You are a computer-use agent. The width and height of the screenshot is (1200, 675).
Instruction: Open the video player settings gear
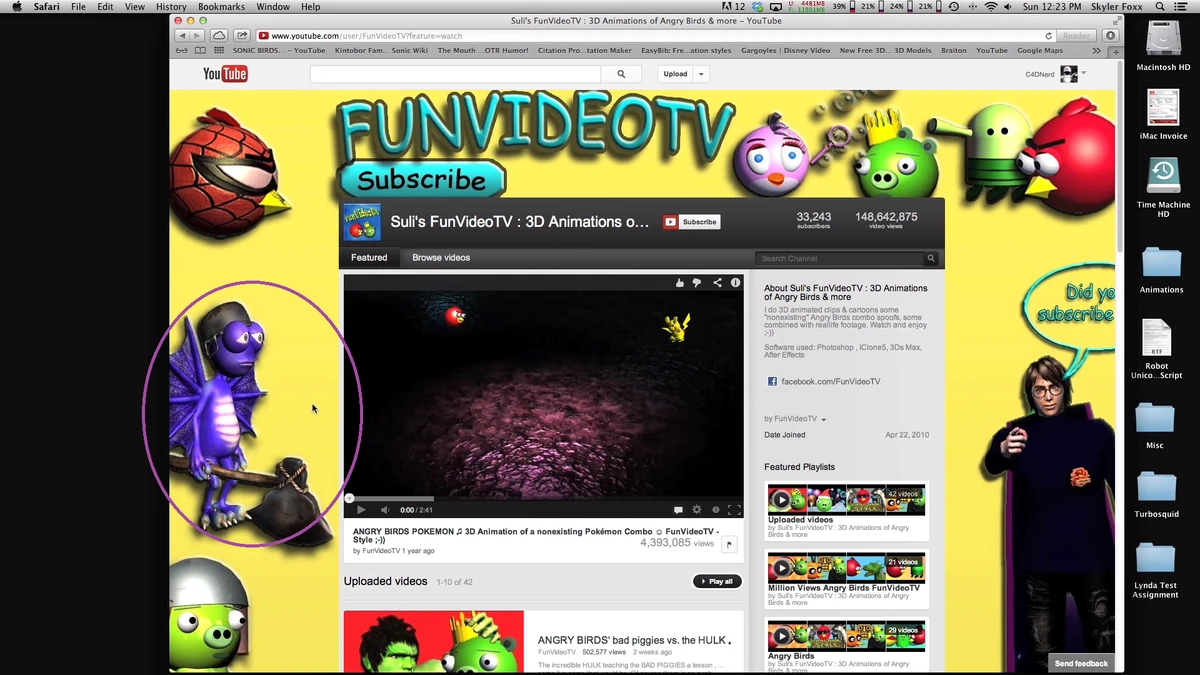pyautogui.click(x=697, y=509)
